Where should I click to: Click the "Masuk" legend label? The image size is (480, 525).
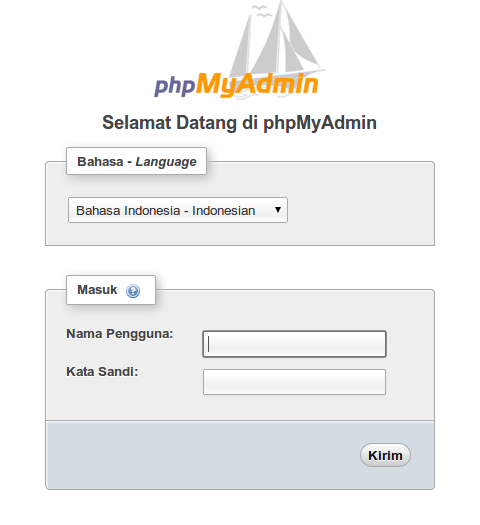click(97, 290)
